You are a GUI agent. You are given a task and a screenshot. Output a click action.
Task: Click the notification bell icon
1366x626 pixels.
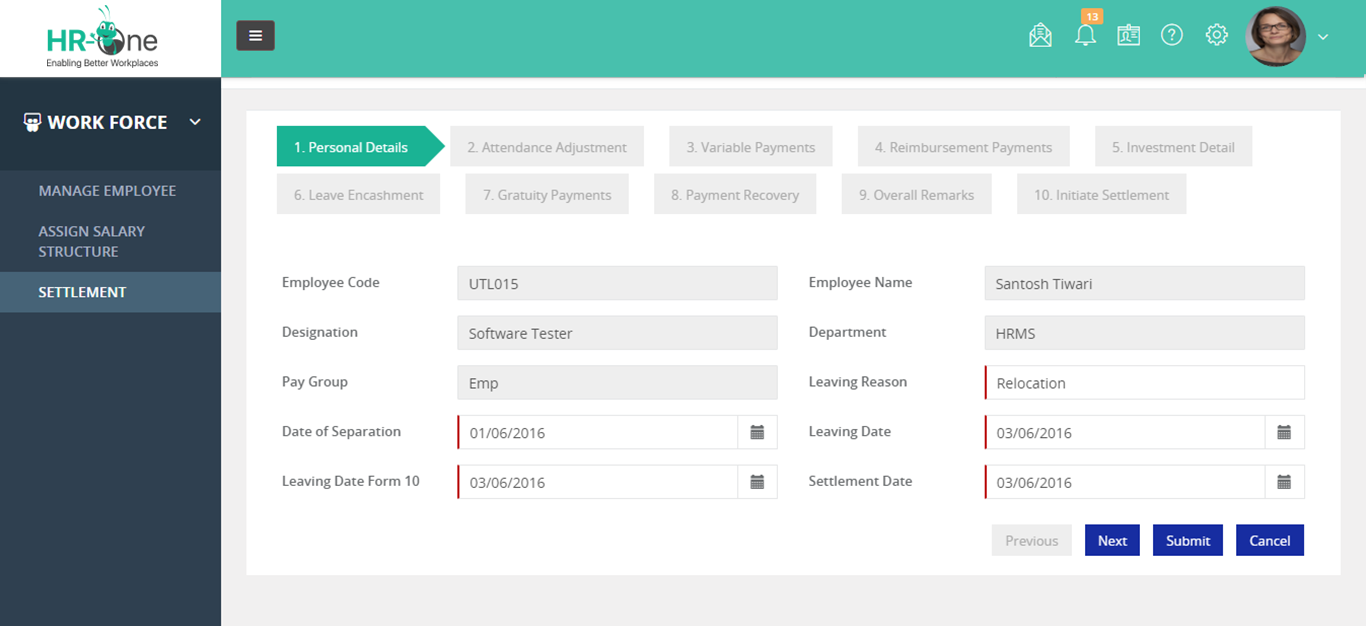(x=1084, y=34)
